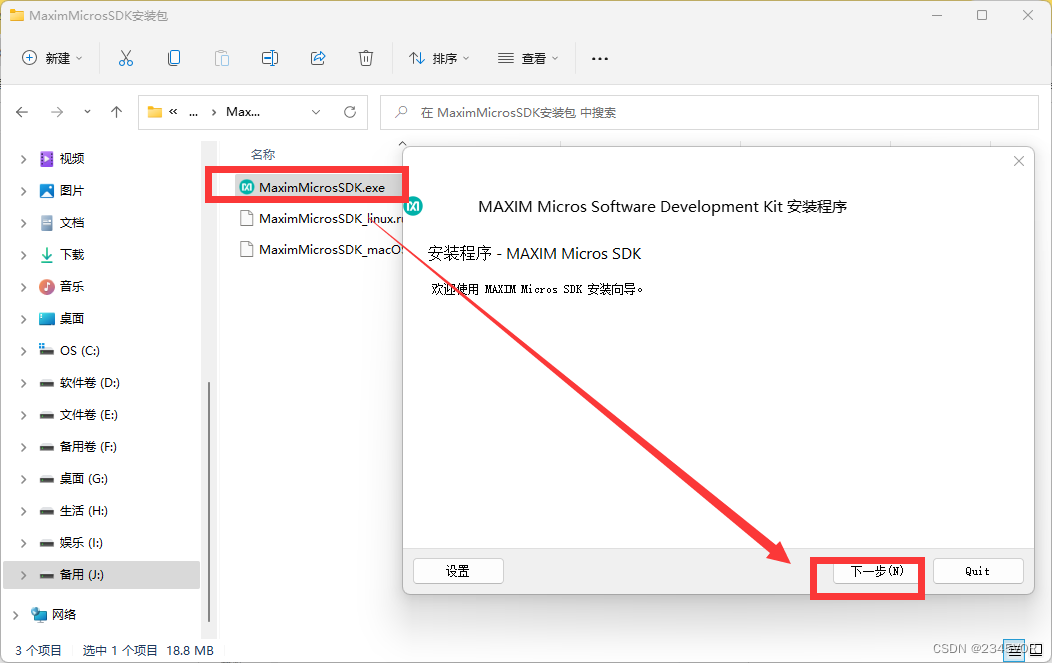Select the 文档 folder in sidebar
This screenshot has height=663, width=1052.
(x=72, y=223)
